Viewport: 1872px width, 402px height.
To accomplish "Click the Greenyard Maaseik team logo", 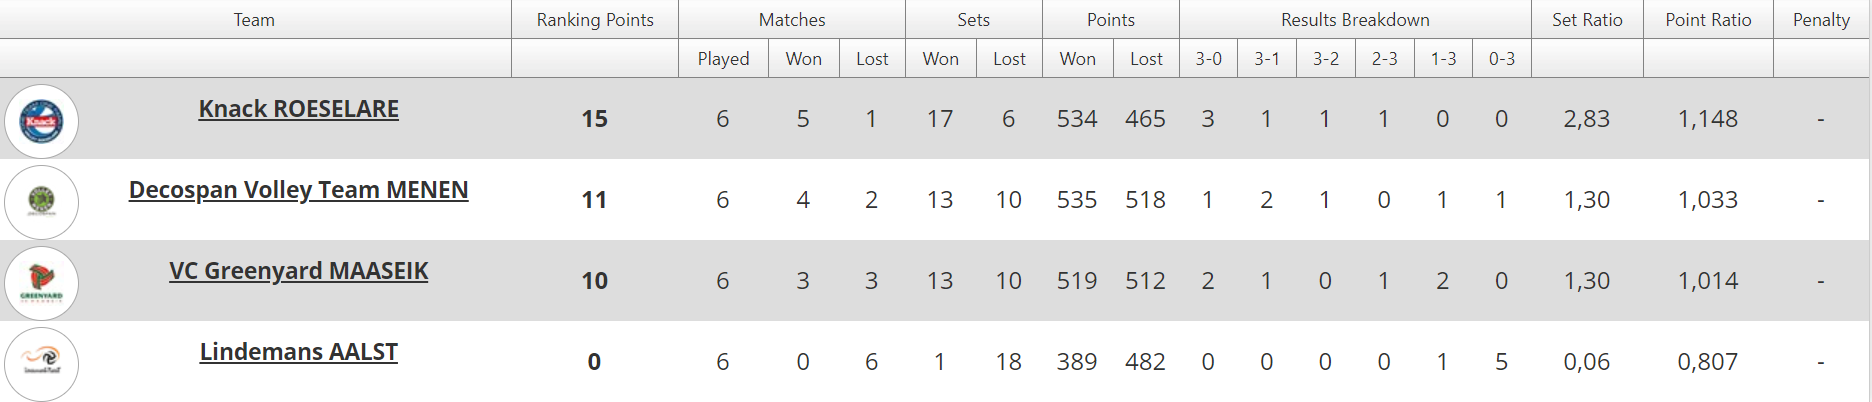I will 41,283.
